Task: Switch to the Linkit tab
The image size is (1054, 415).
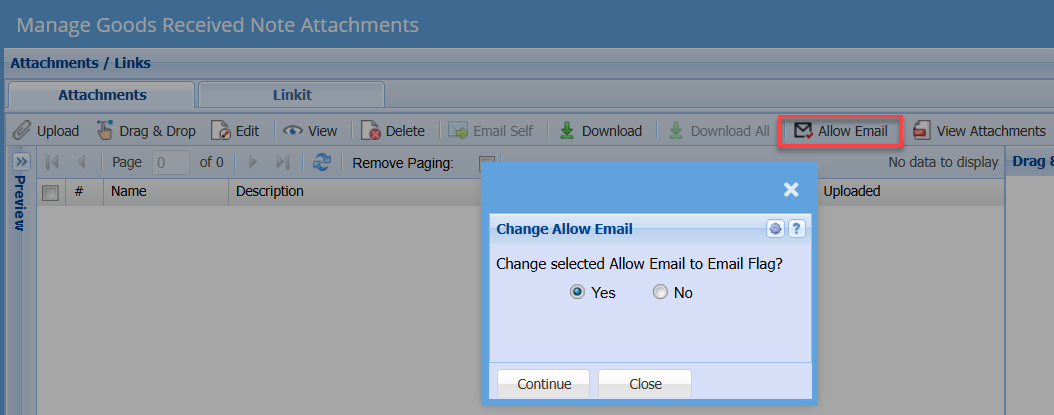Action: (292, 95)
